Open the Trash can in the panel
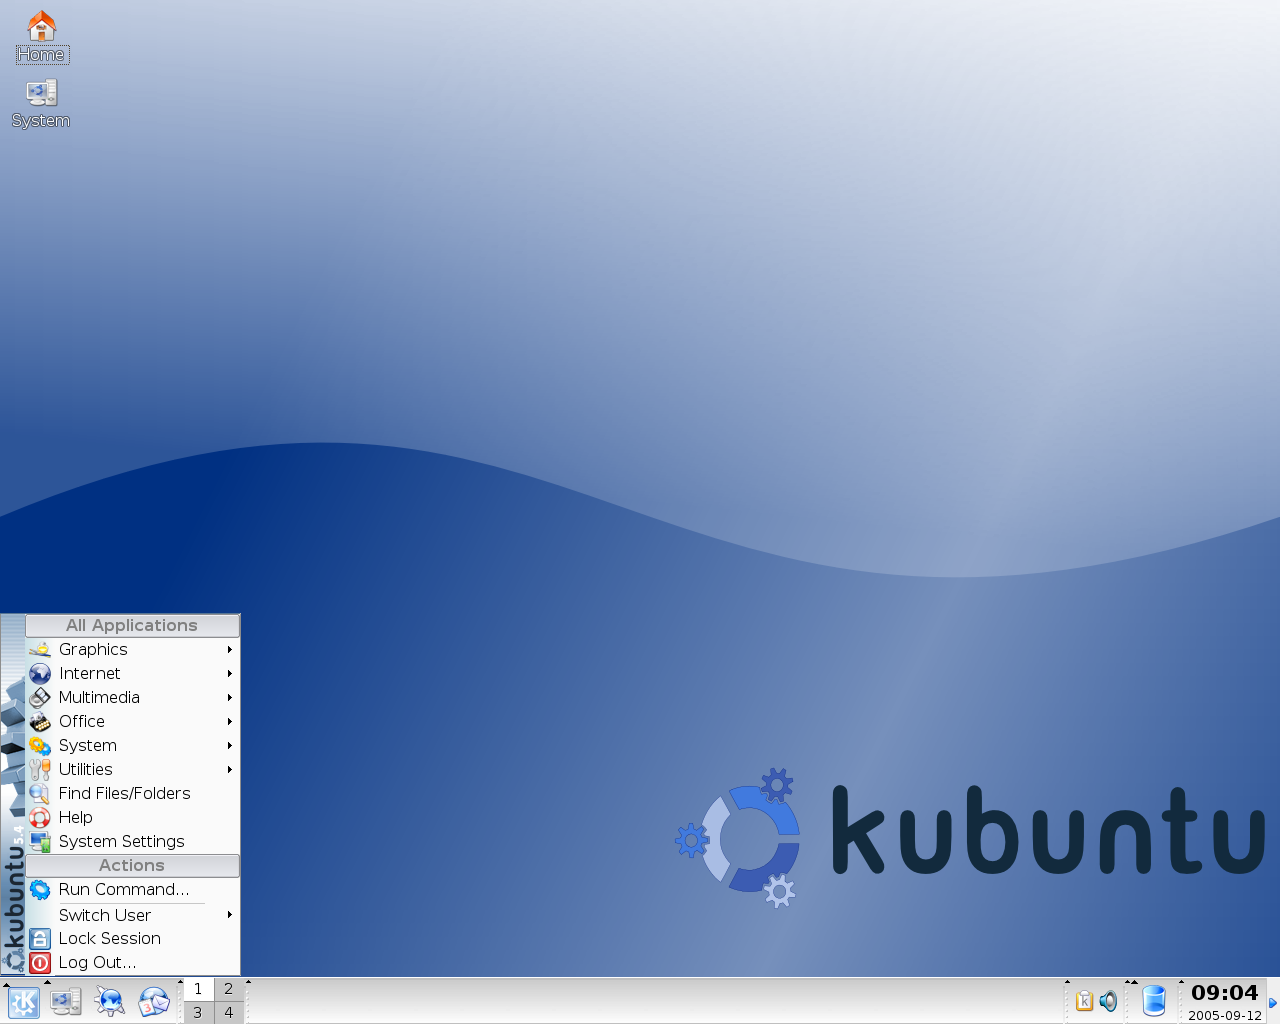 click(1154, 1000)
